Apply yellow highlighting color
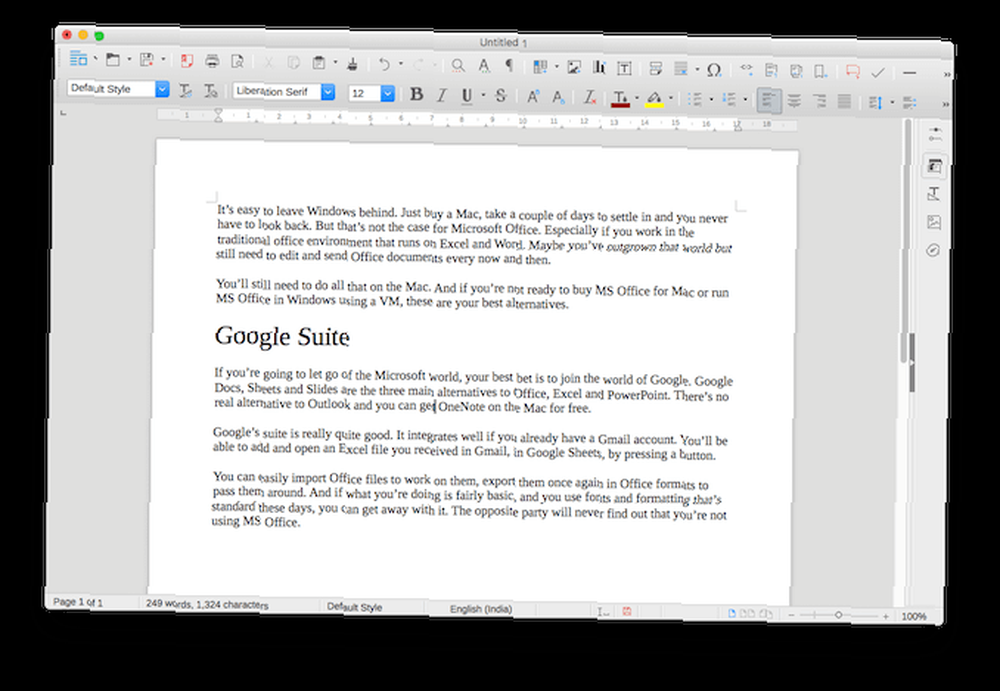Viewport: 1000px width, 691px height. (x=654, y=99)
